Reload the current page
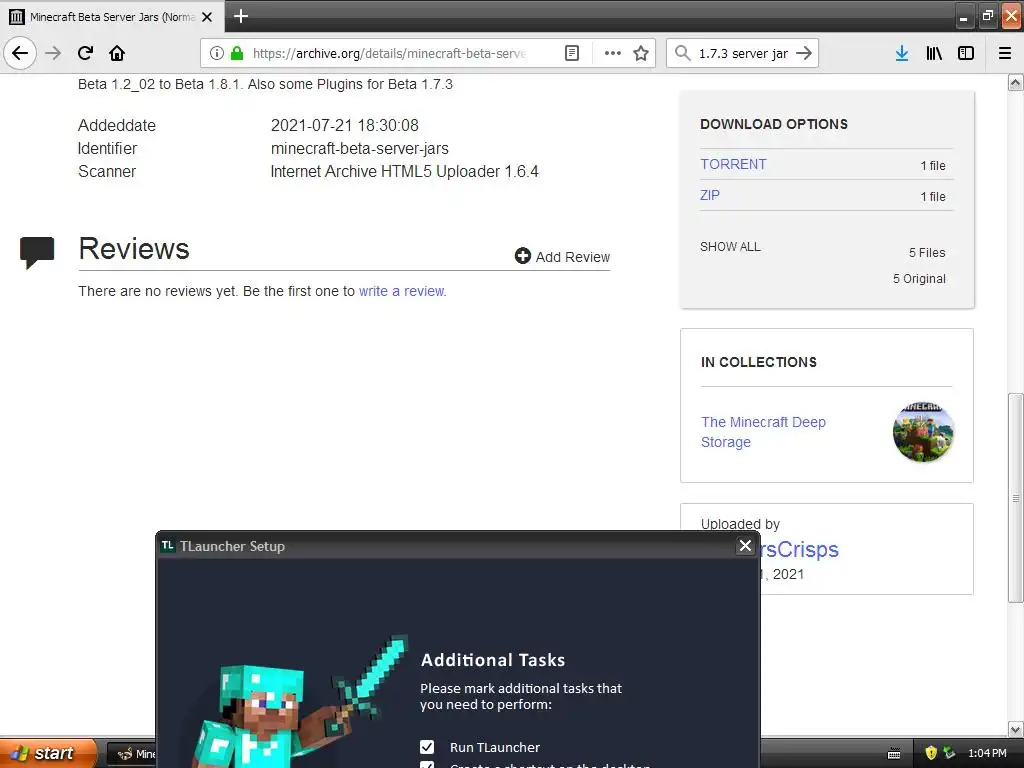Image resolution: width=1024 pixels, height=768 pixels. click(x=85, y=53)
